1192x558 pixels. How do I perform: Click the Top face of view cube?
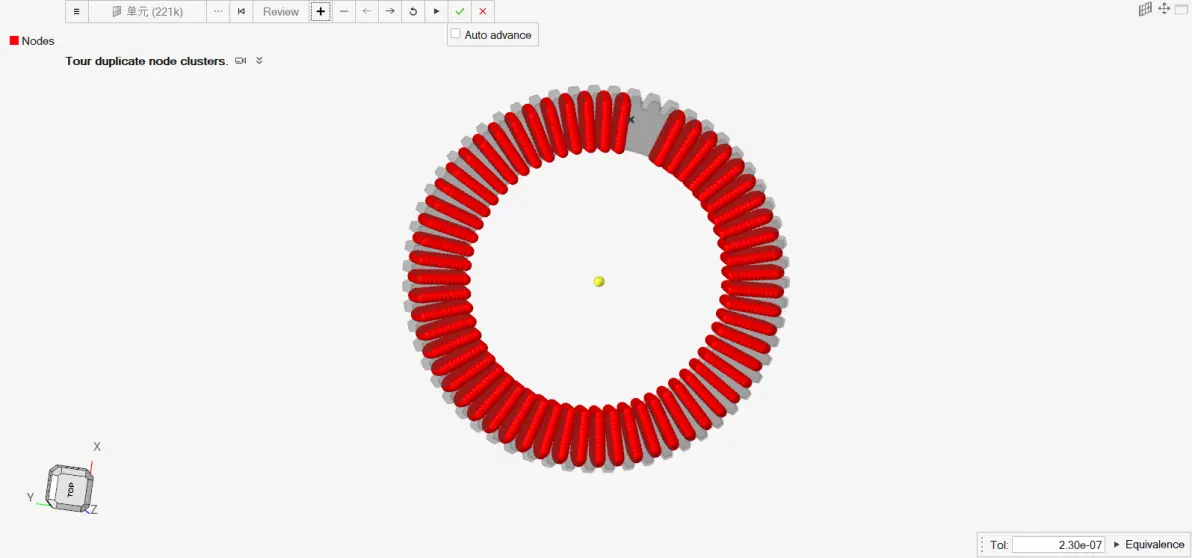(x=70, y=490)
